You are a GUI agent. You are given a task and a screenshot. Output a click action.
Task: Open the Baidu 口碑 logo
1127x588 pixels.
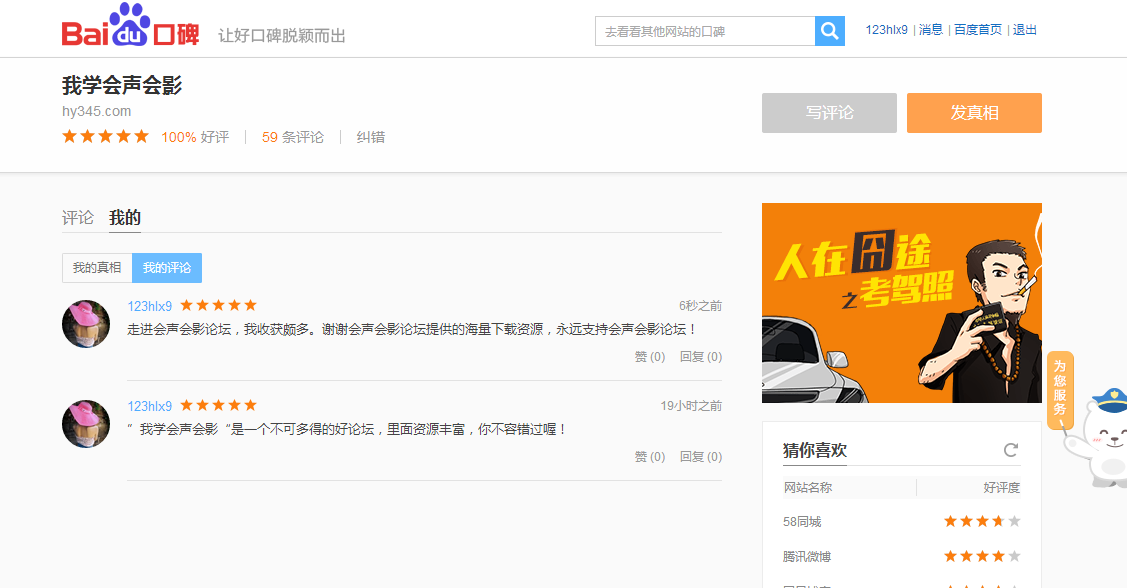(130, 26)
